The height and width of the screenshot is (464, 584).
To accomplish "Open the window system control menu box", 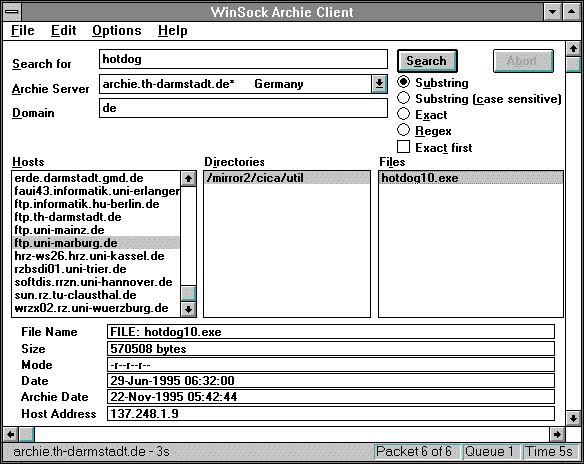I will tap(12, 12).
